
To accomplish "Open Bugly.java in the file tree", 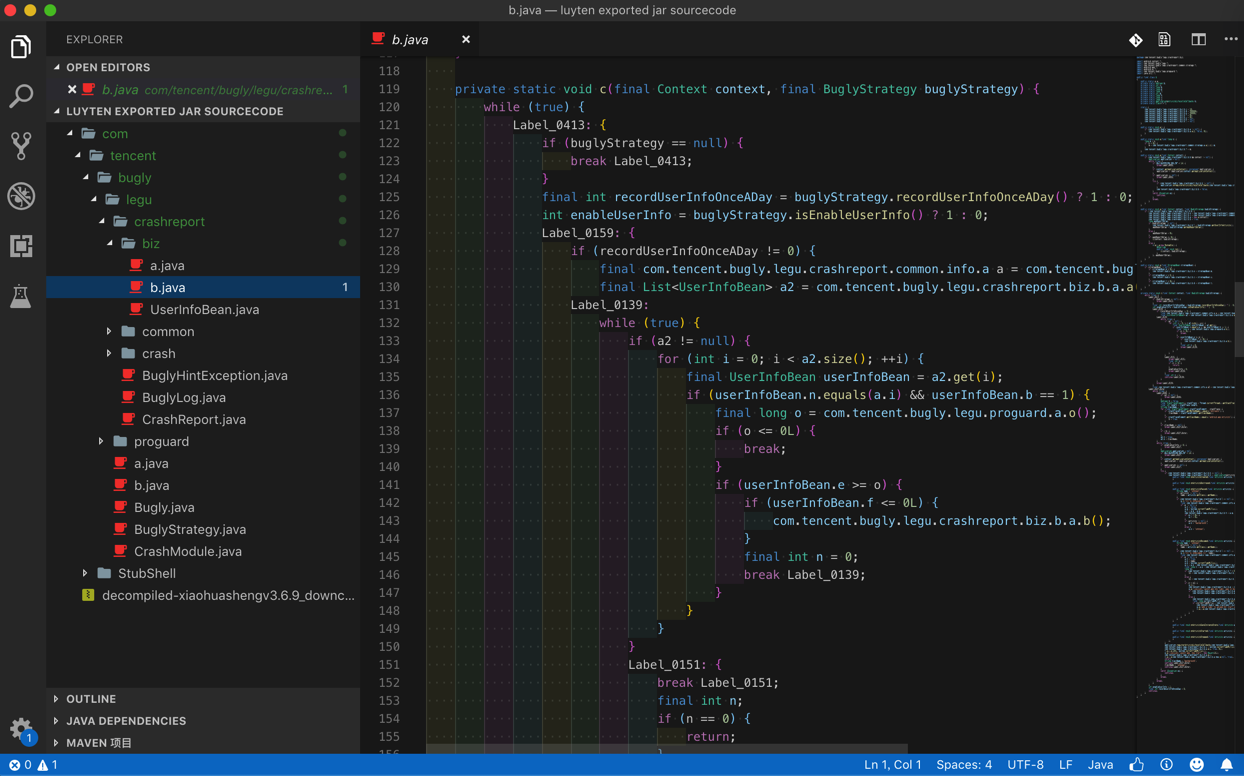I will pyautogui.click(x=203, y=508).
